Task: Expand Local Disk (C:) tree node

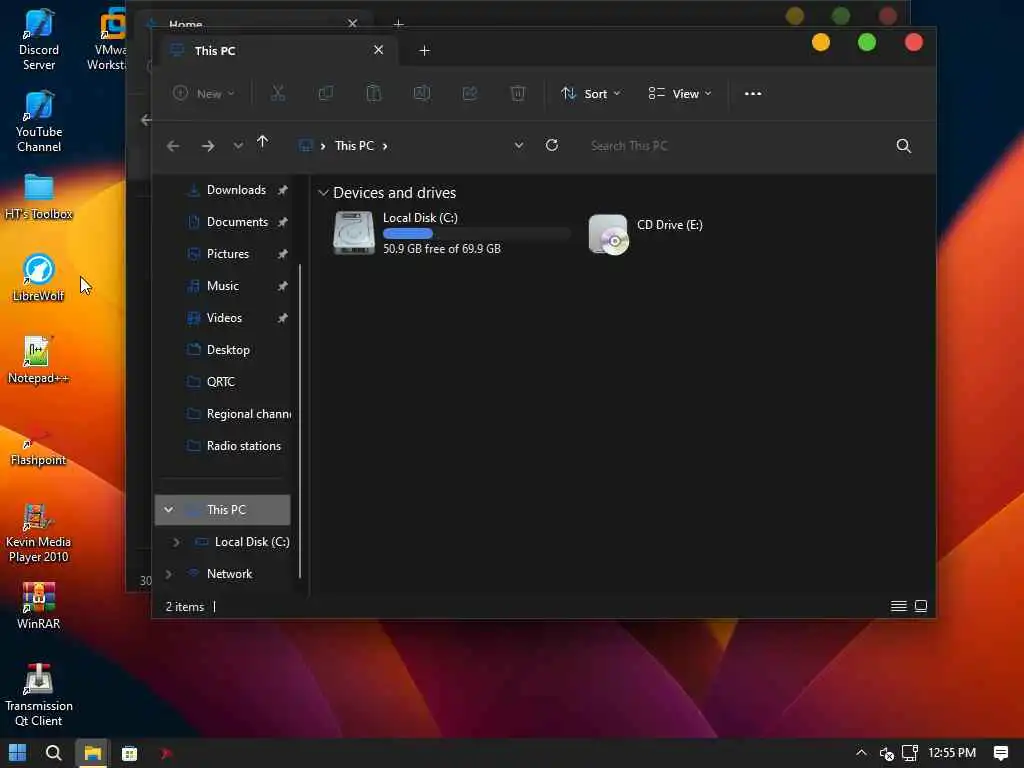Action: (176, 542)
